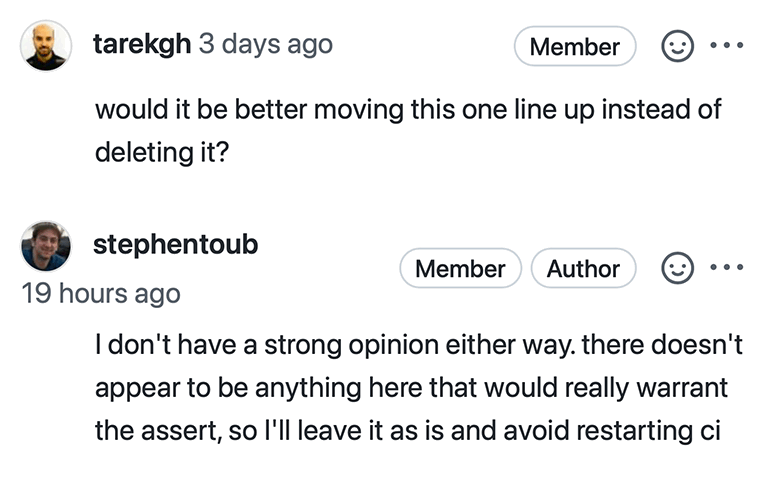Add emoji reaction to tarekgh's comment
780x490 pixels.
click(677, 46)
